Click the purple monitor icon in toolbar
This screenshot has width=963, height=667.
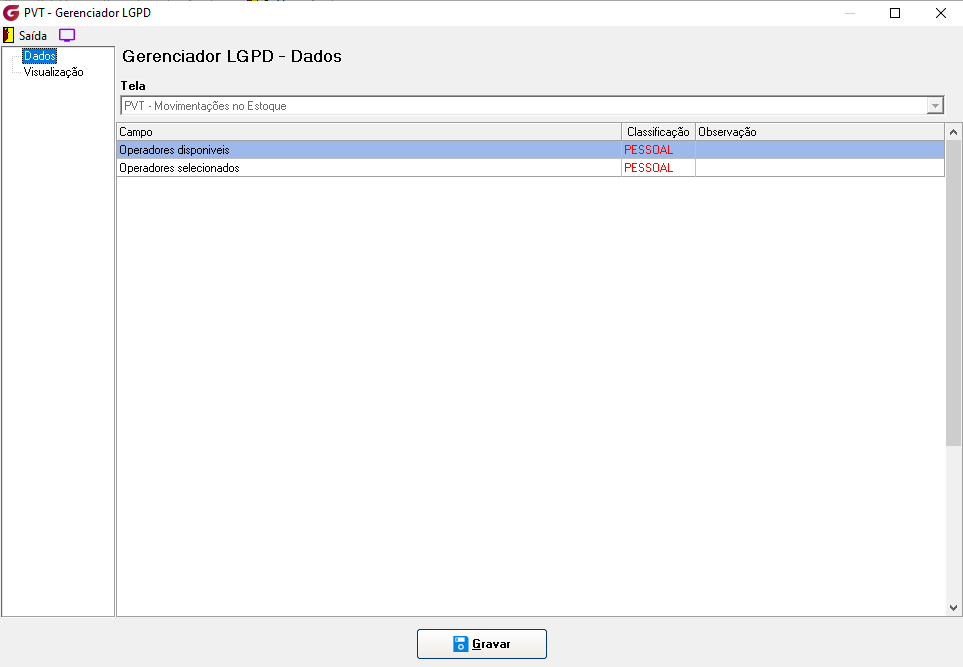point(67,35)
